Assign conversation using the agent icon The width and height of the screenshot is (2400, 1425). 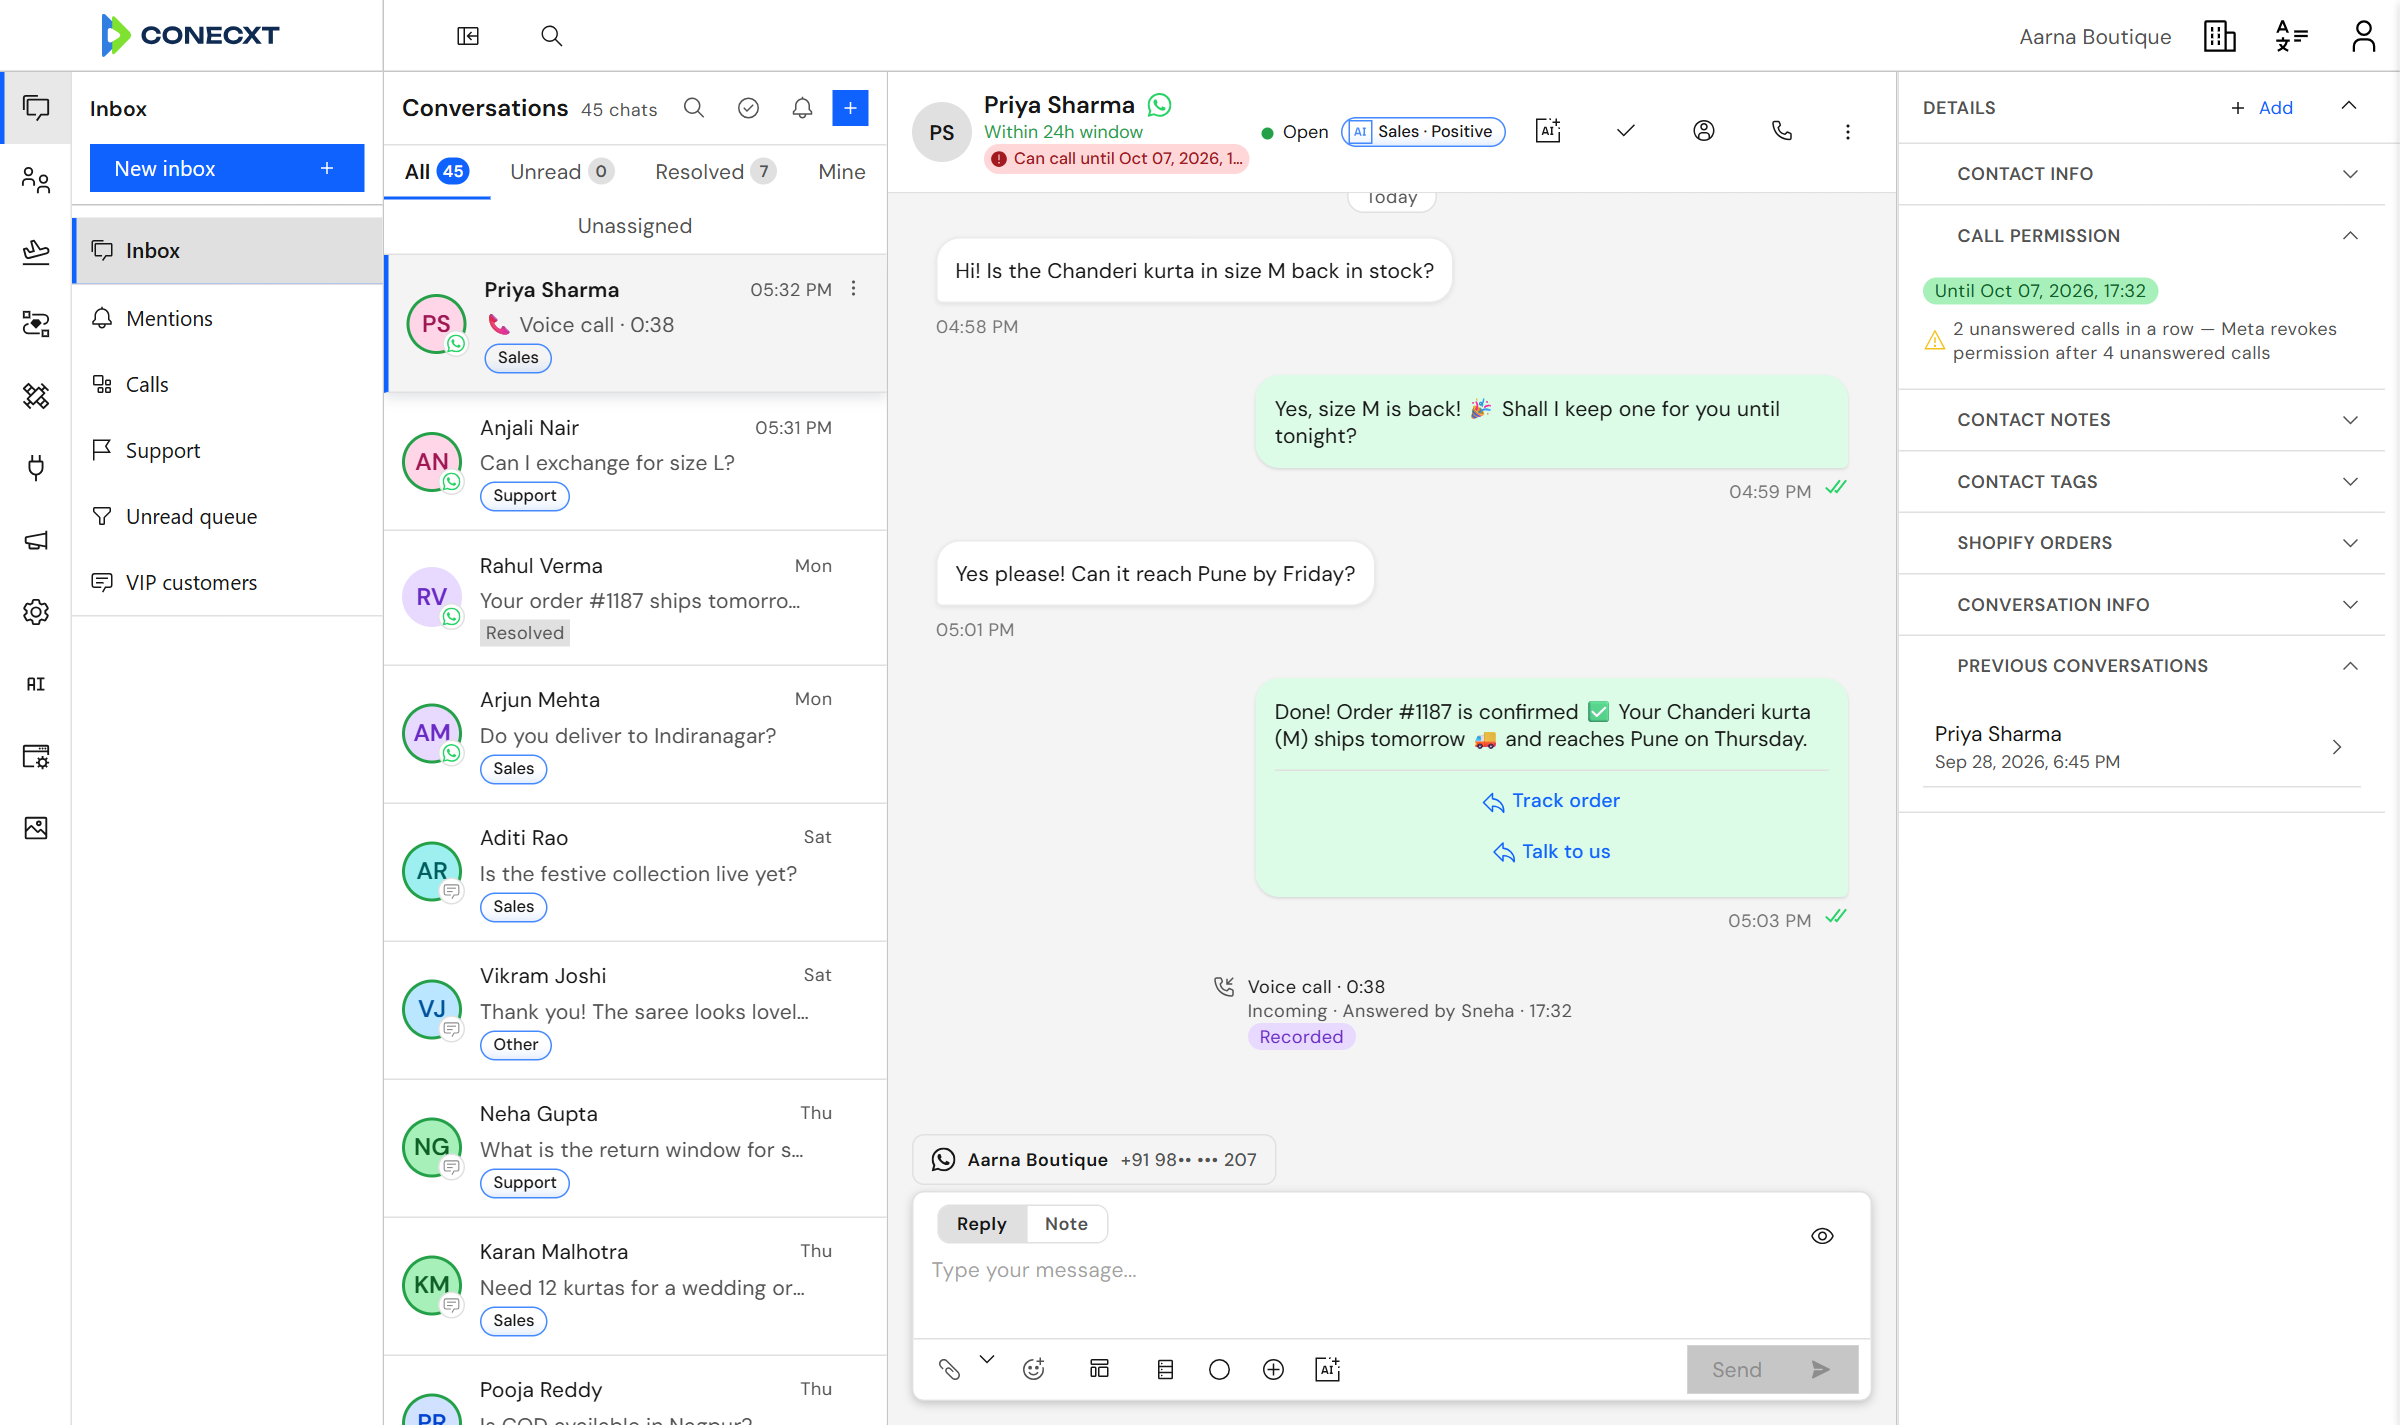1704,131
